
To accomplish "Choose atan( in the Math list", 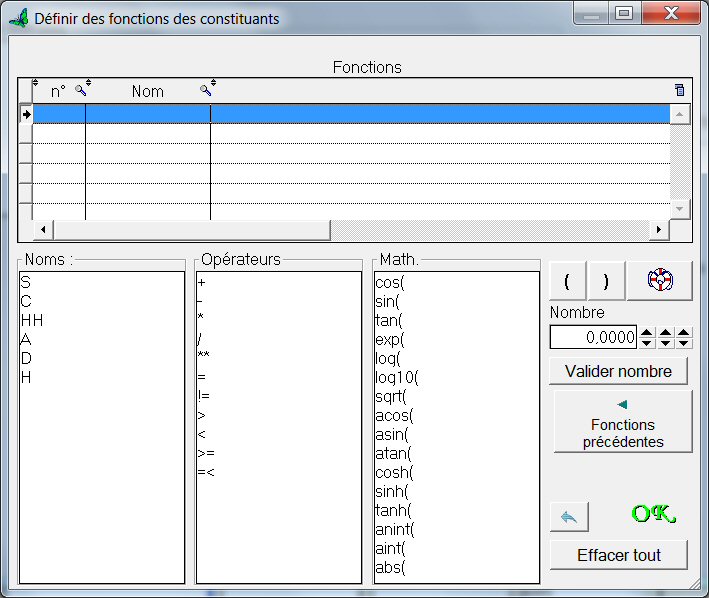I will coord(393,453).
